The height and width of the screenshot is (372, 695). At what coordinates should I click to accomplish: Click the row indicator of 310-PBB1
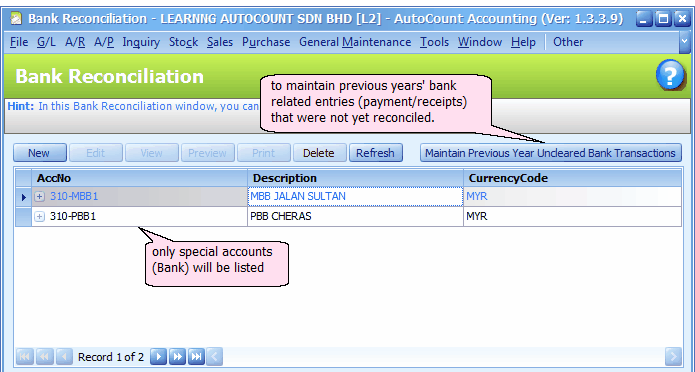[x=23, y=216]
